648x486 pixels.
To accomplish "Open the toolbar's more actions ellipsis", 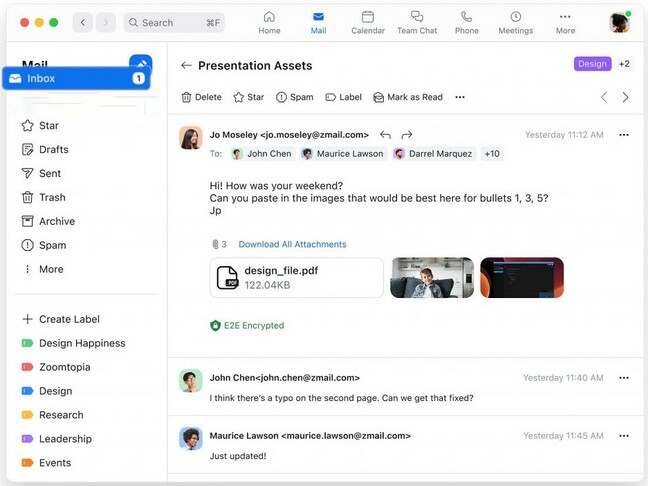I will (x=460, y=98).
